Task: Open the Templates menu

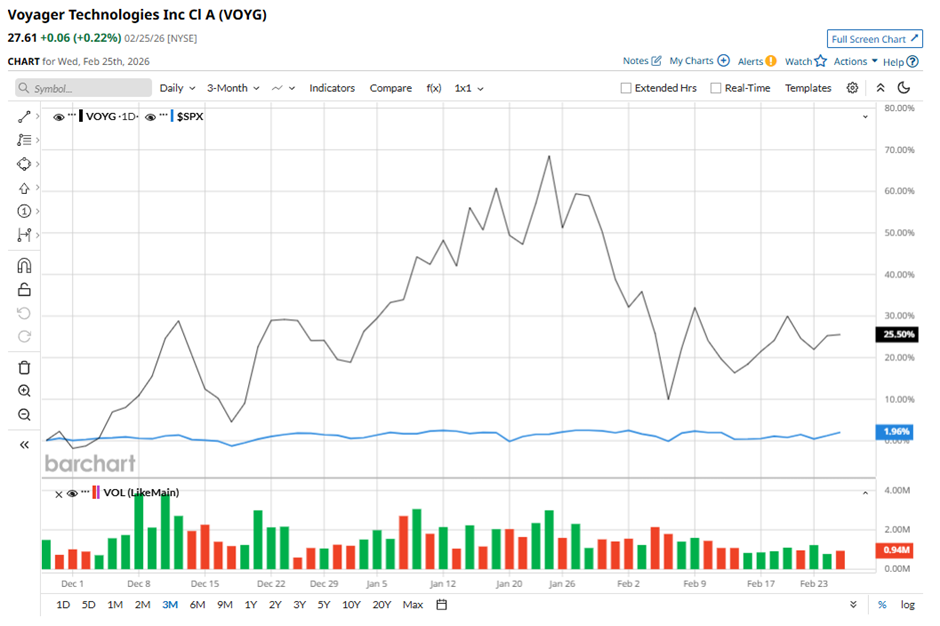Action: [x=808, y=88]
